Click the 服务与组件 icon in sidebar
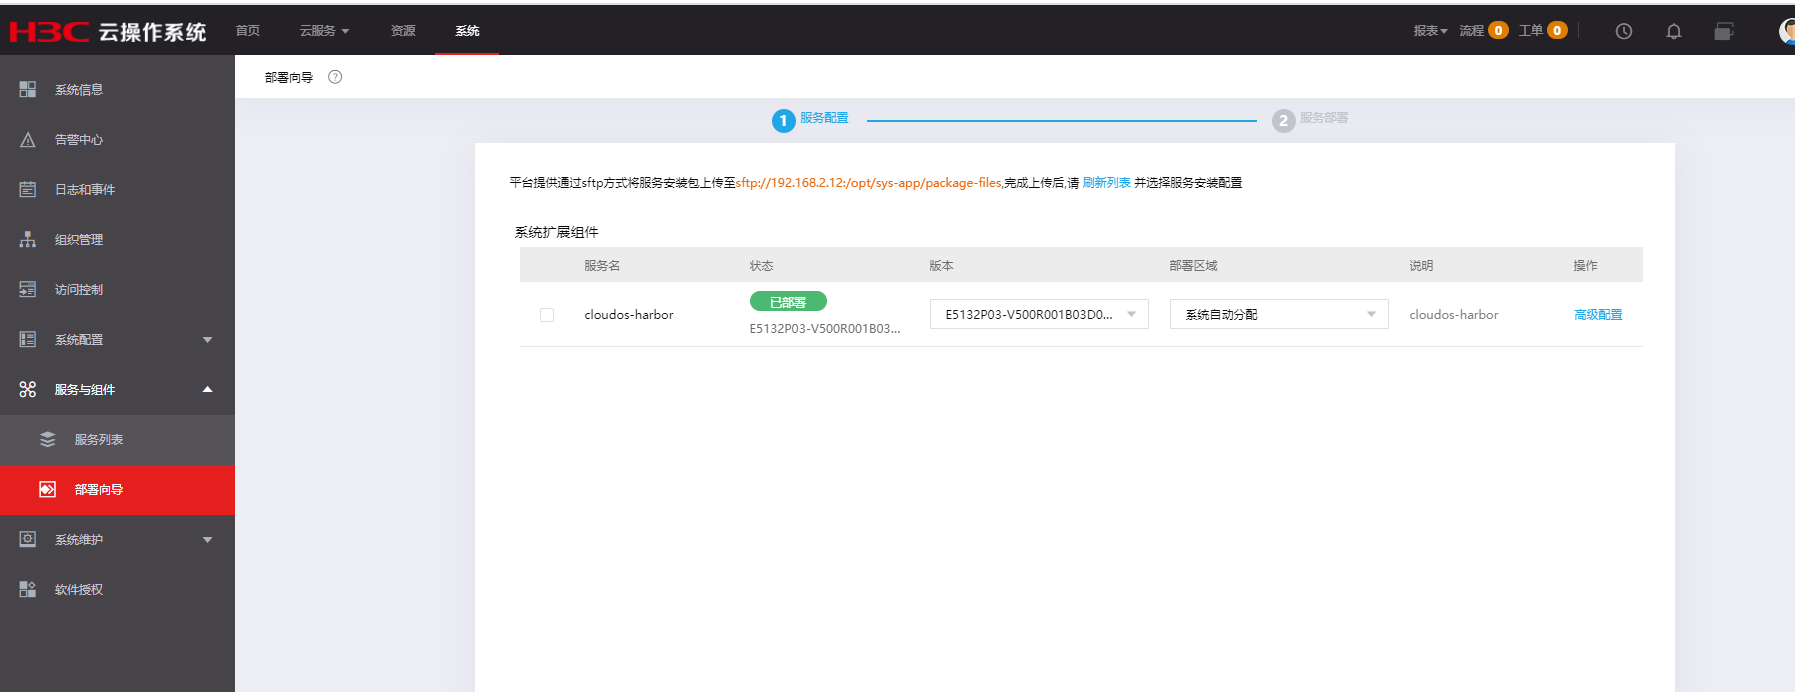The height and width of the screenshot is (692, 1795). 28,390
